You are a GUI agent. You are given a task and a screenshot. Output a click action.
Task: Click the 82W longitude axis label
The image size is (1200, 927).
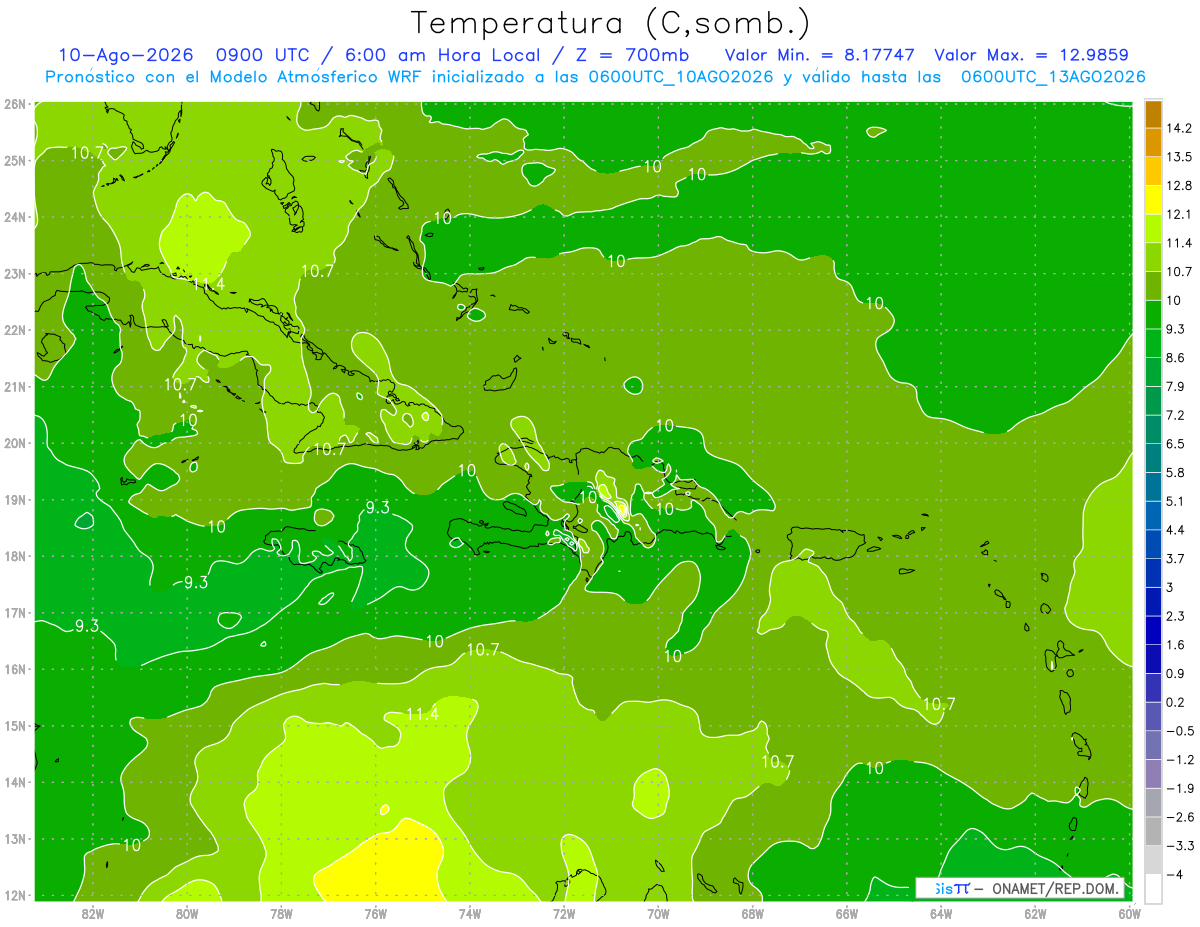tap(92, 912)
